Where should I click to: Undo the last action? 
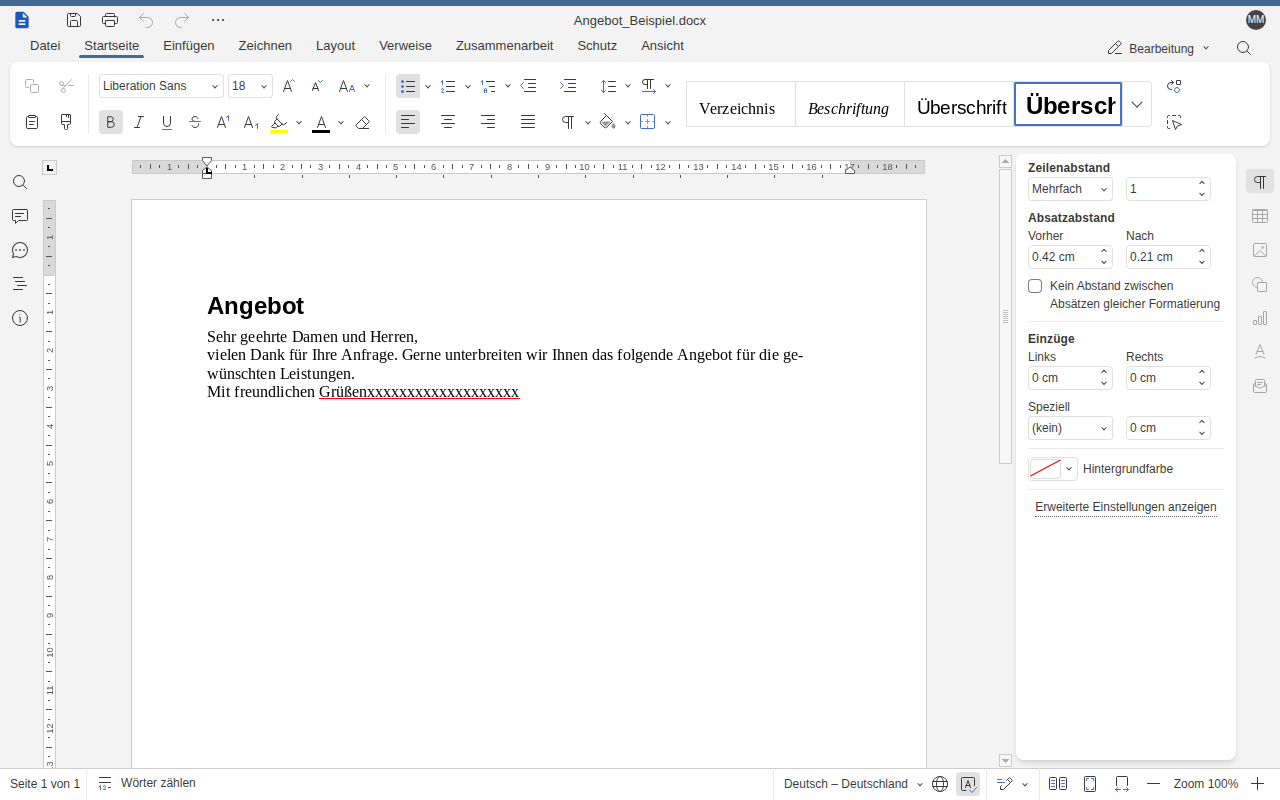point(146,20)
